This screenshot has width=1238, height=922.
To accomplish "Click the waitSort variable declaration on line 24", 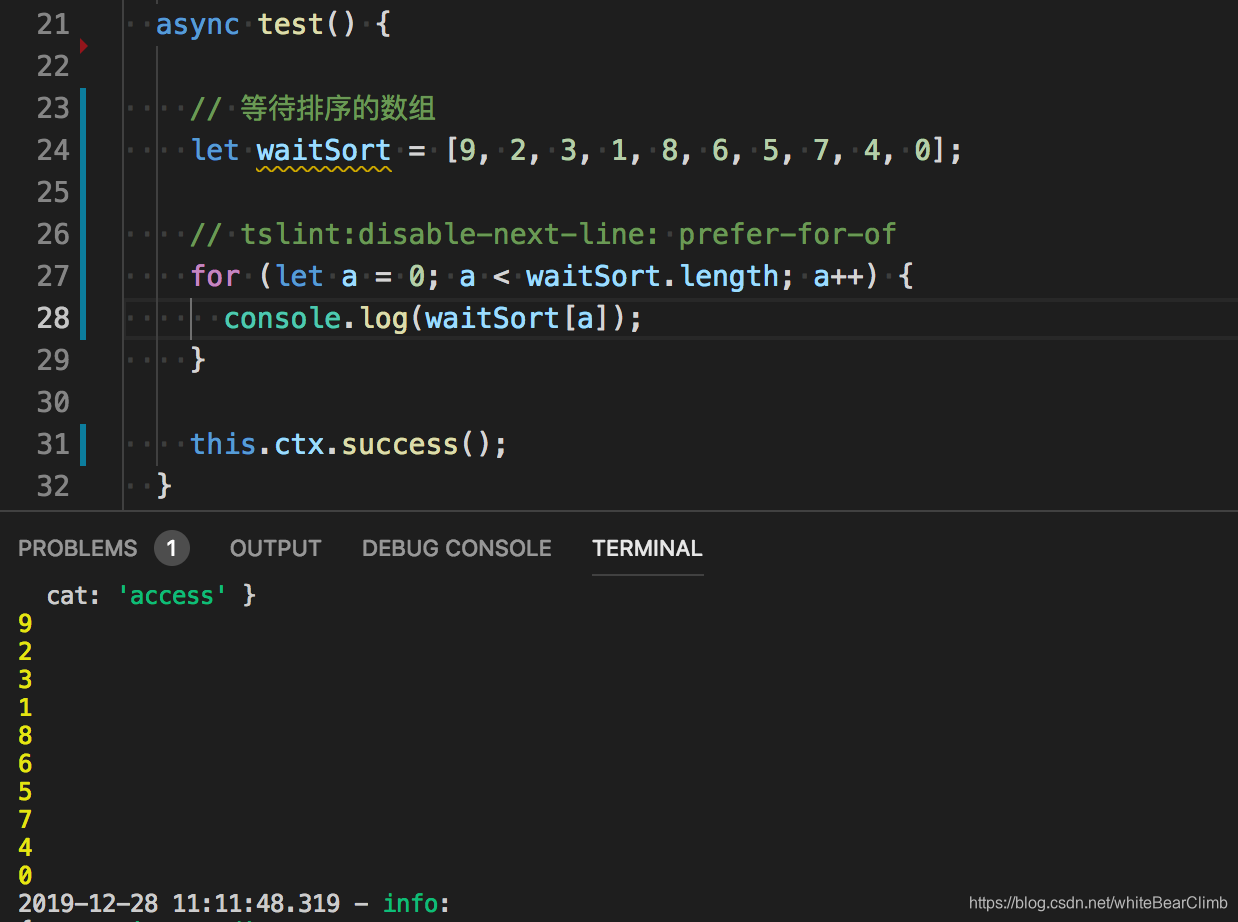I will (x=323, y=150).
